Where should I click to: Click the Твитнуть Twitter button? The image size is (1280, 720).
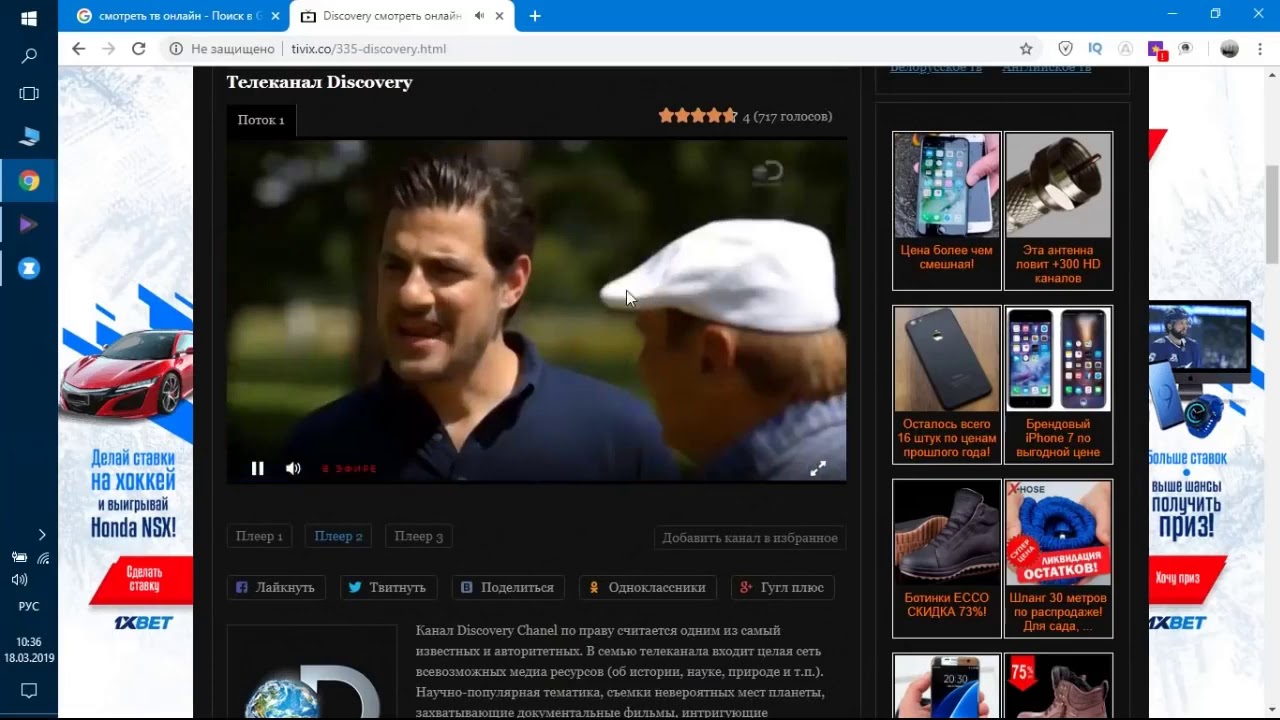point(388,588)
